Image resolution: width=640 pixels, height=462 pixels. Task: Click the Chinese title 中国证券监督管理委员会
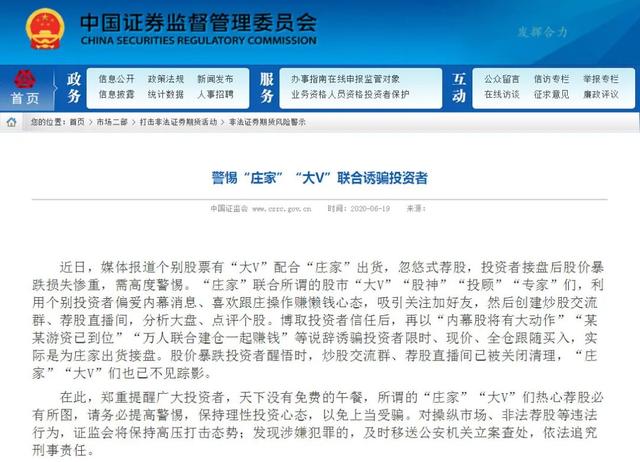pyautogui.click(x=198, y=22)
